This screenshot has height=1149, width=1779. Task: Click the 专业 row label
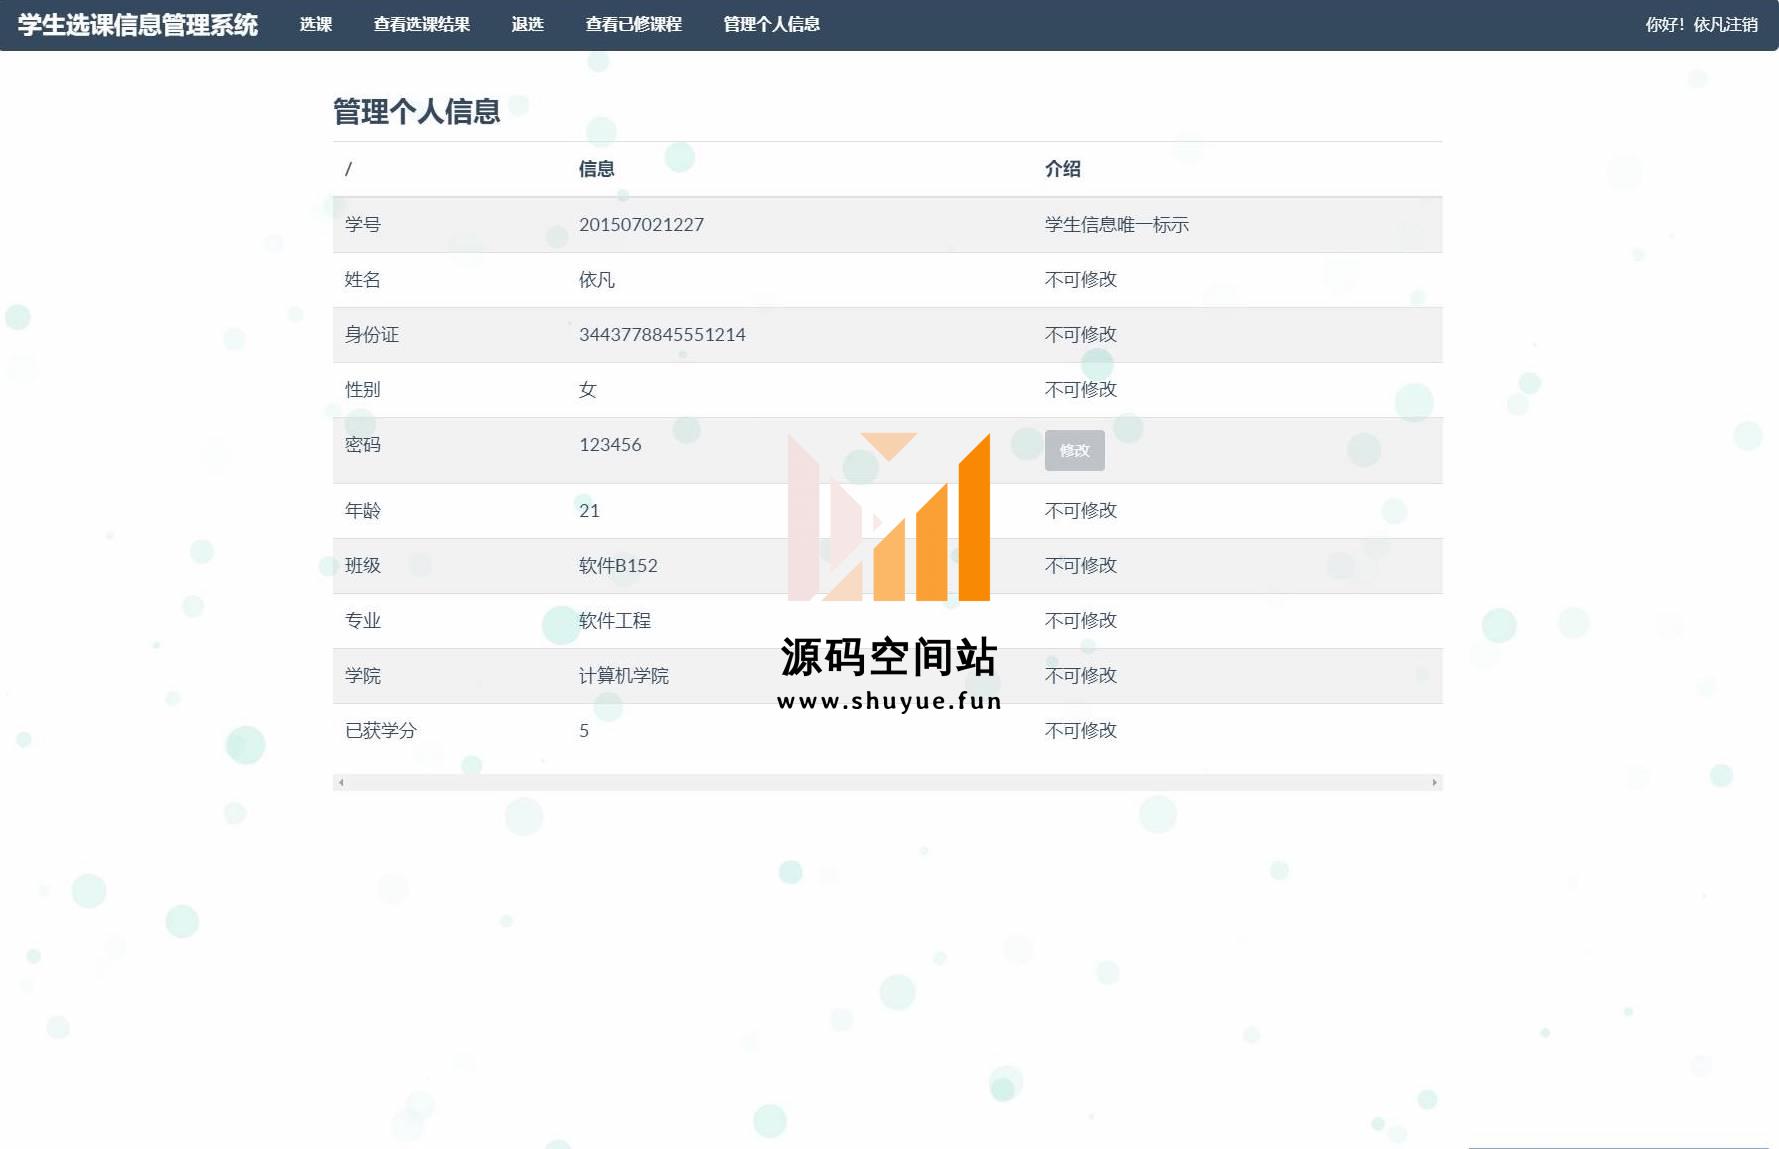tap(363, 620)
